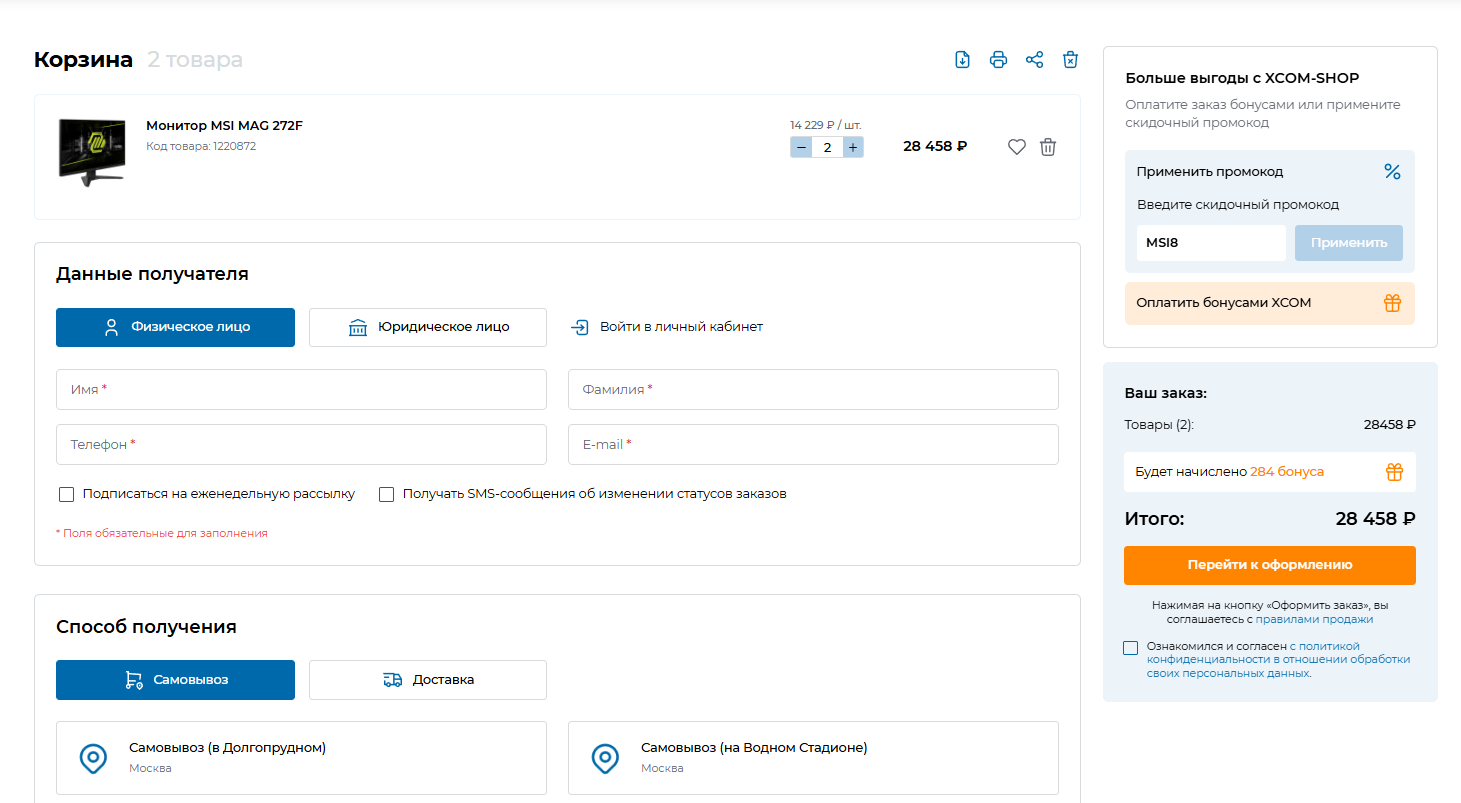Choose pickup point in Долгопрудный
The image size is (1461, 803).
(301, 758)
